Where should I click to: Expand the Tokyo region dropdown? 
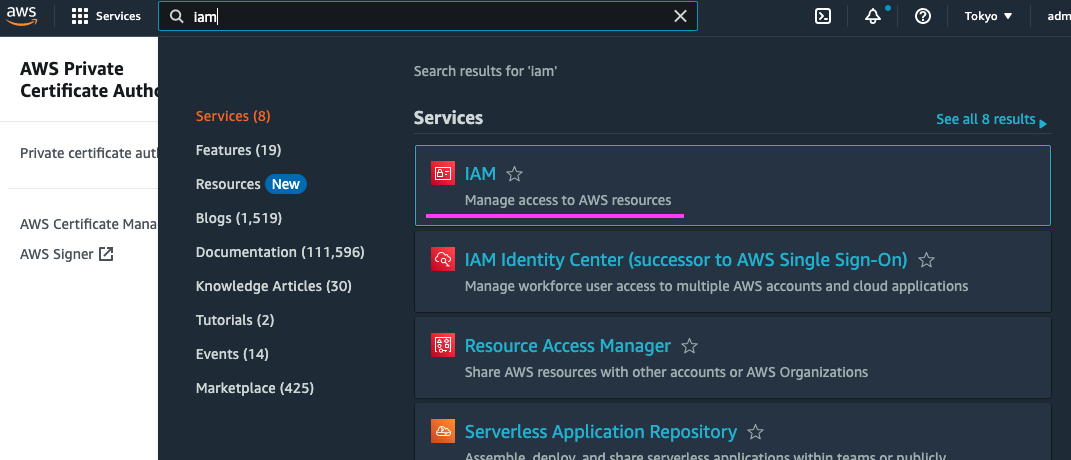tap(988, 16)
